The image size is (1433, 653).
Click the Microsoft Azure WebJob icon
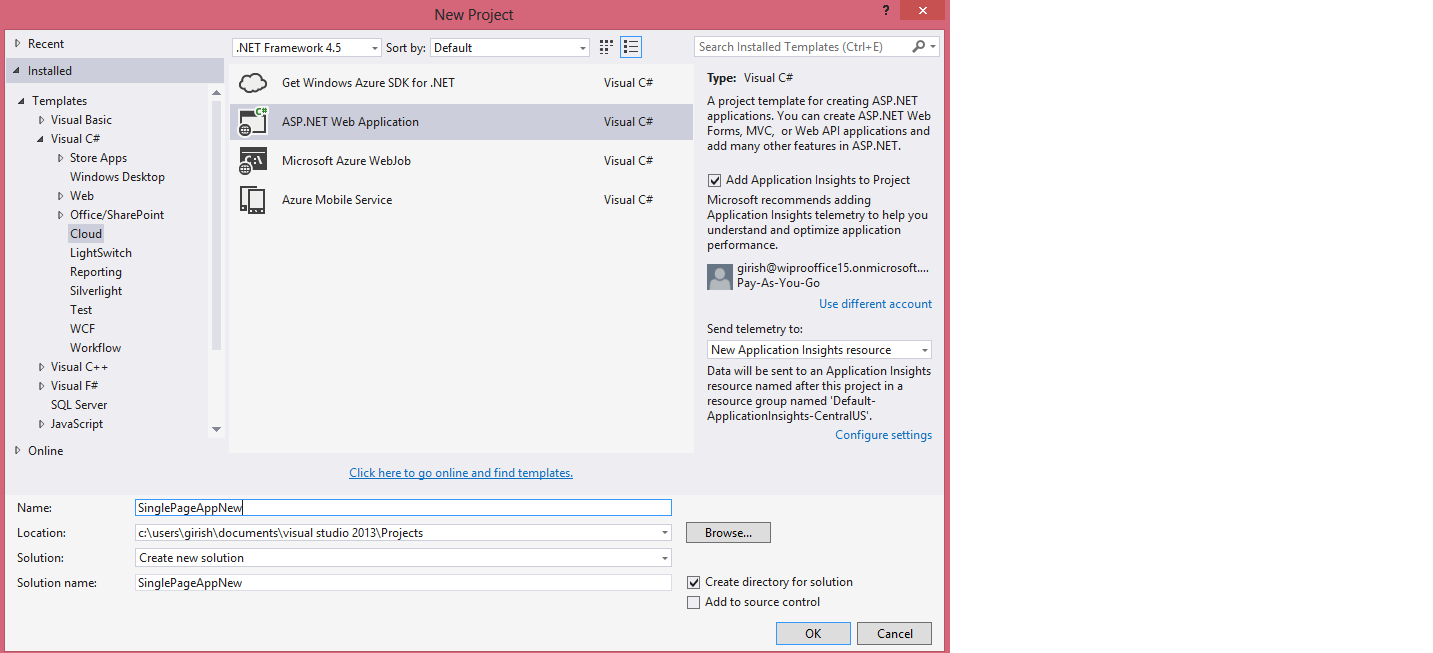(x=253, y=161)
